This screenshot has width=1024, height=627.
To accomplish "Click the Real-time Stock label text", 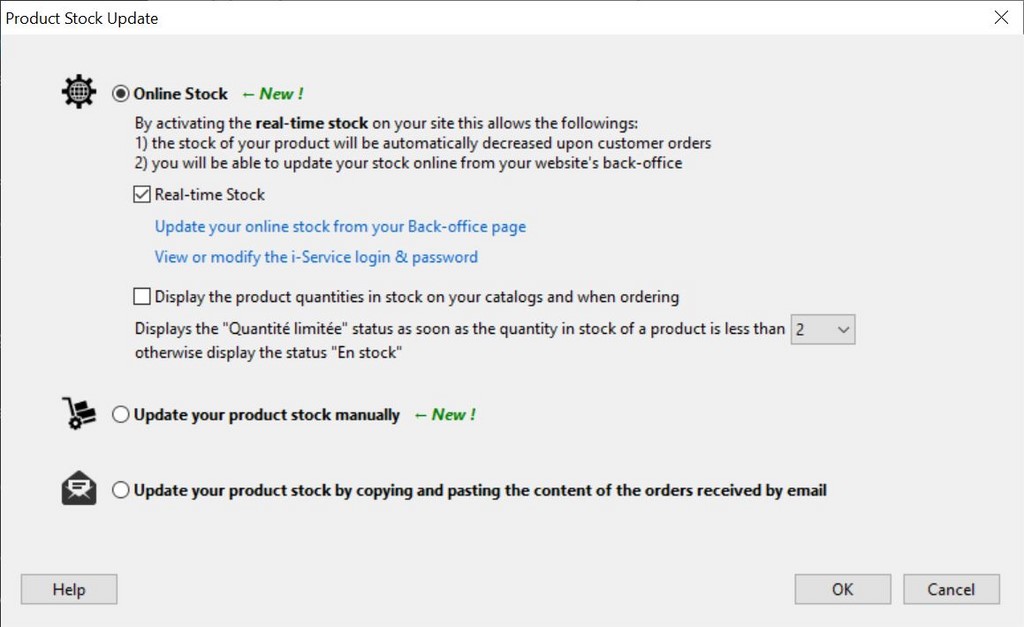I will (x=210, y=195).
